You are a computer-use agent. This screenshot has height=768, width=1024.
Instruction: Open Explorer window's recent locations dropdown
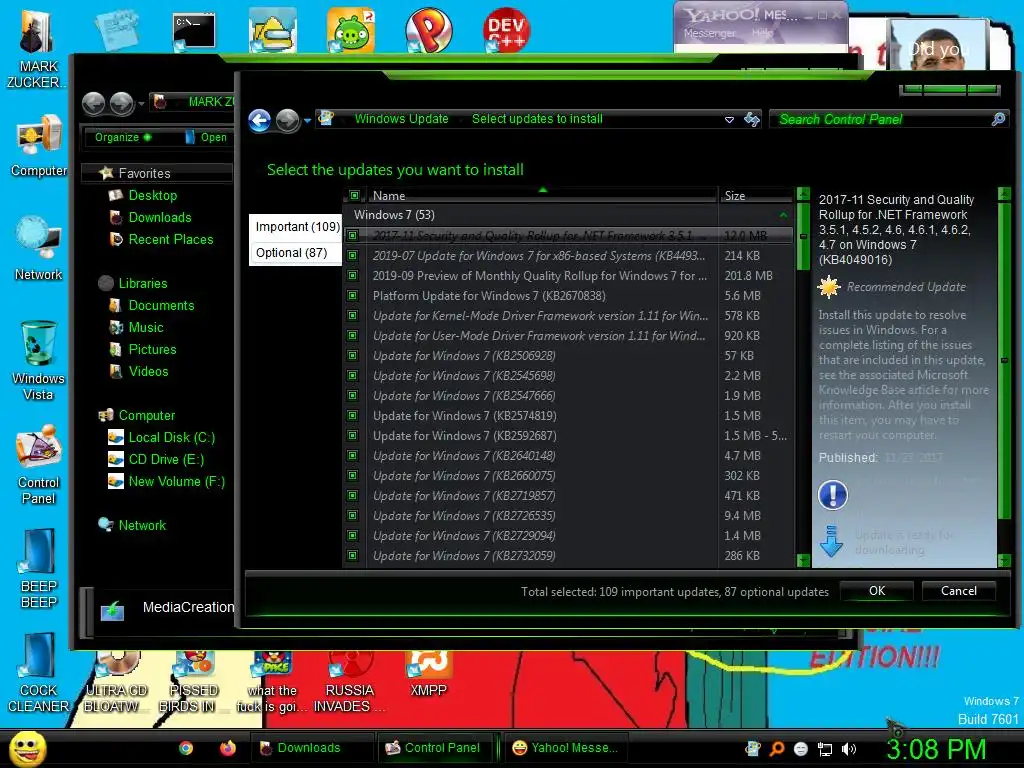(141, 103)
